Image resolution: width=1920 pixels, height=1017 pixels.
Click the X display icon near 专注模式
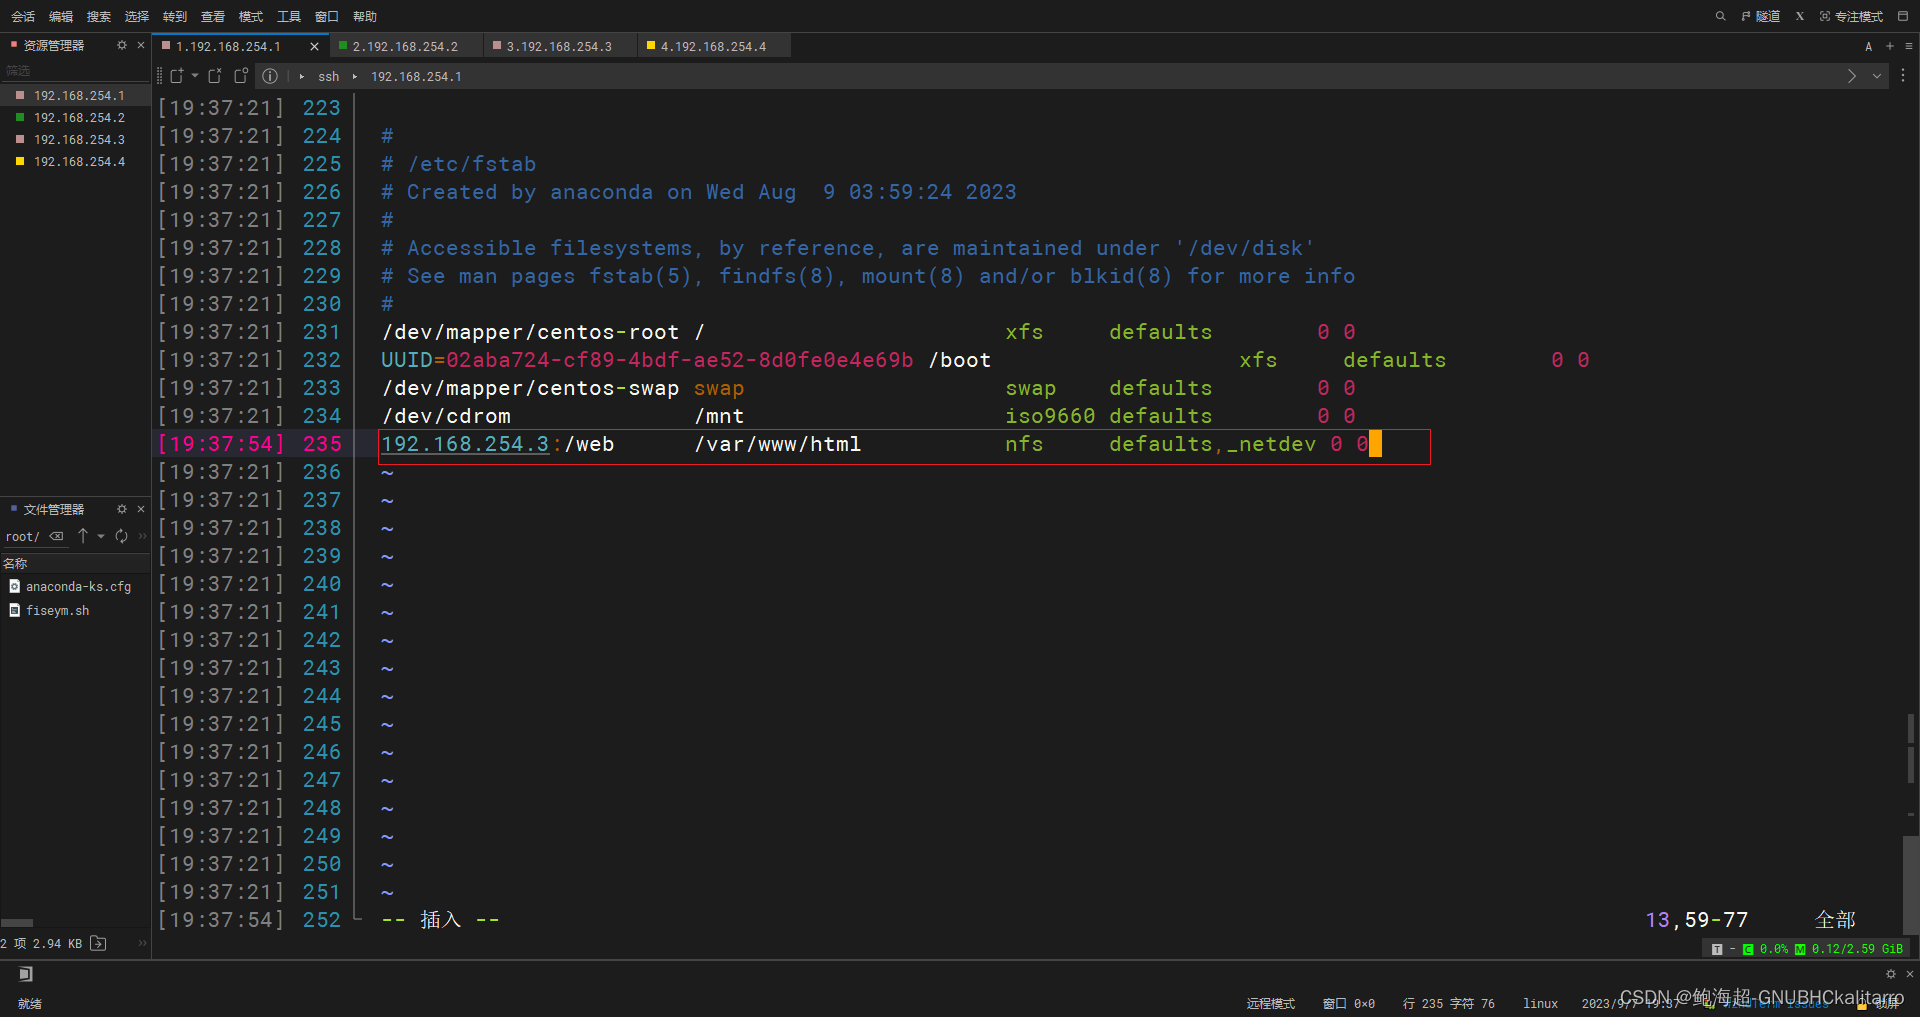coord(1800,16)
